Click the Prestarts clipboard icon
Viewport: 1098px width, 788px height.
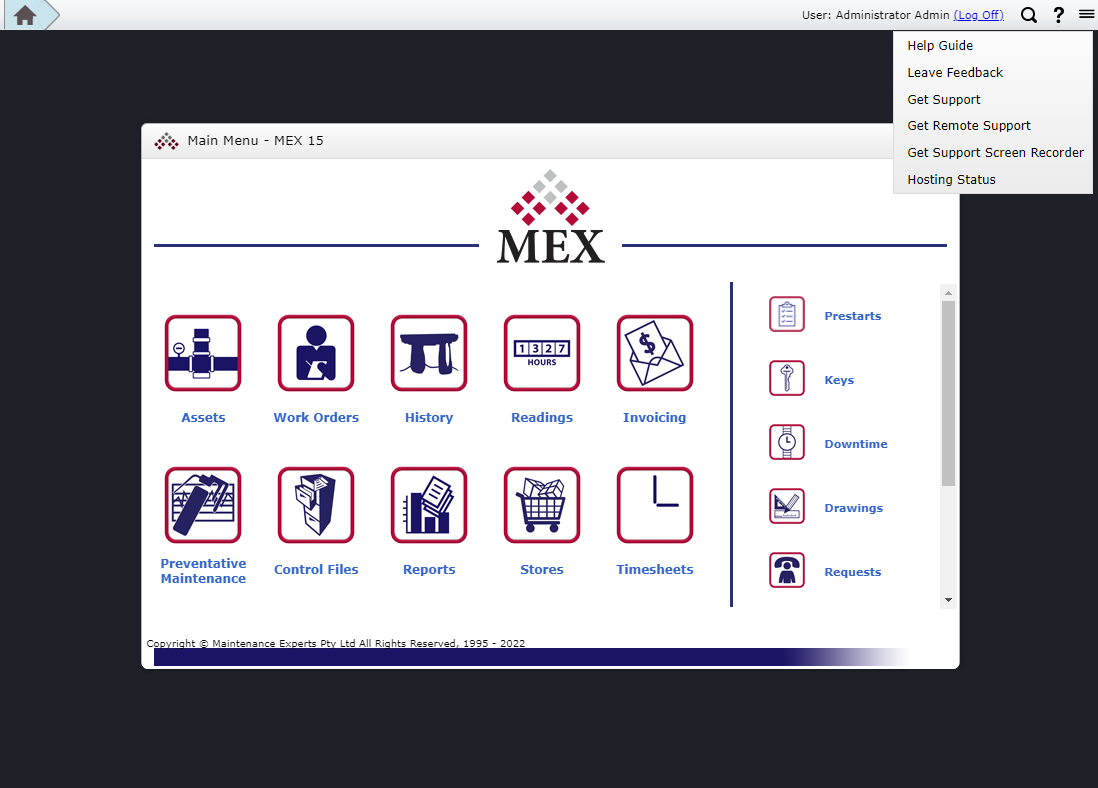pos(787,314)
